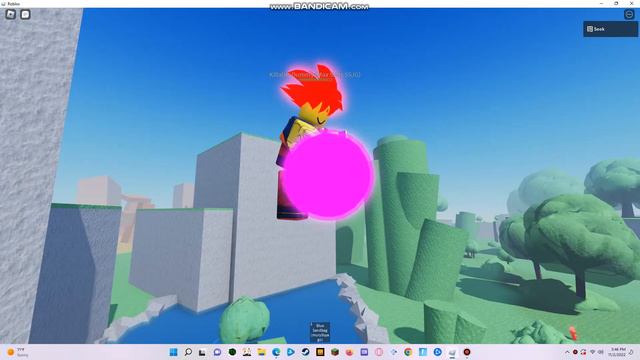The width and height of the screenshot is (640, 360).
Task: Open File Explorer from the taskbar
Action: coord(261,352)
